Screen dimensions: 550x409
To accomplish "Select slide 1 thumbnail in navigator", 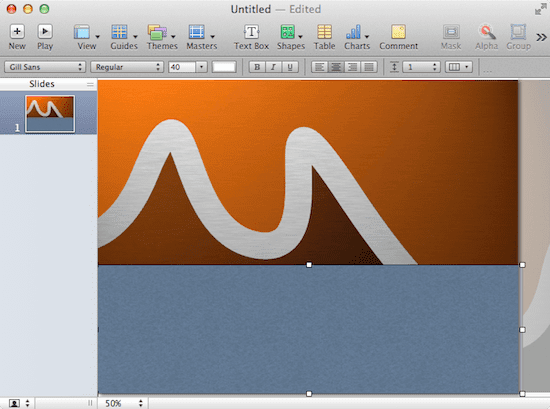I will pyautogui.click(x=50, y=114).
